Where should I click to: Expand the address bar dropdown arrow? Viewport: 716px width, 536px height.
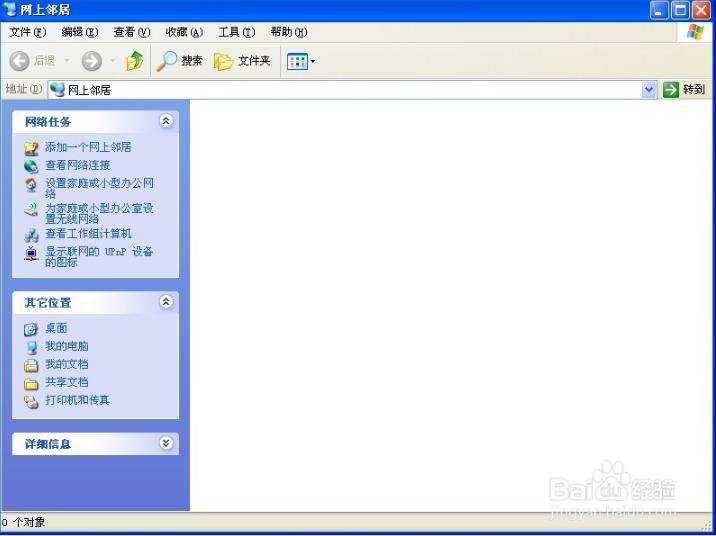coord(649,90)
